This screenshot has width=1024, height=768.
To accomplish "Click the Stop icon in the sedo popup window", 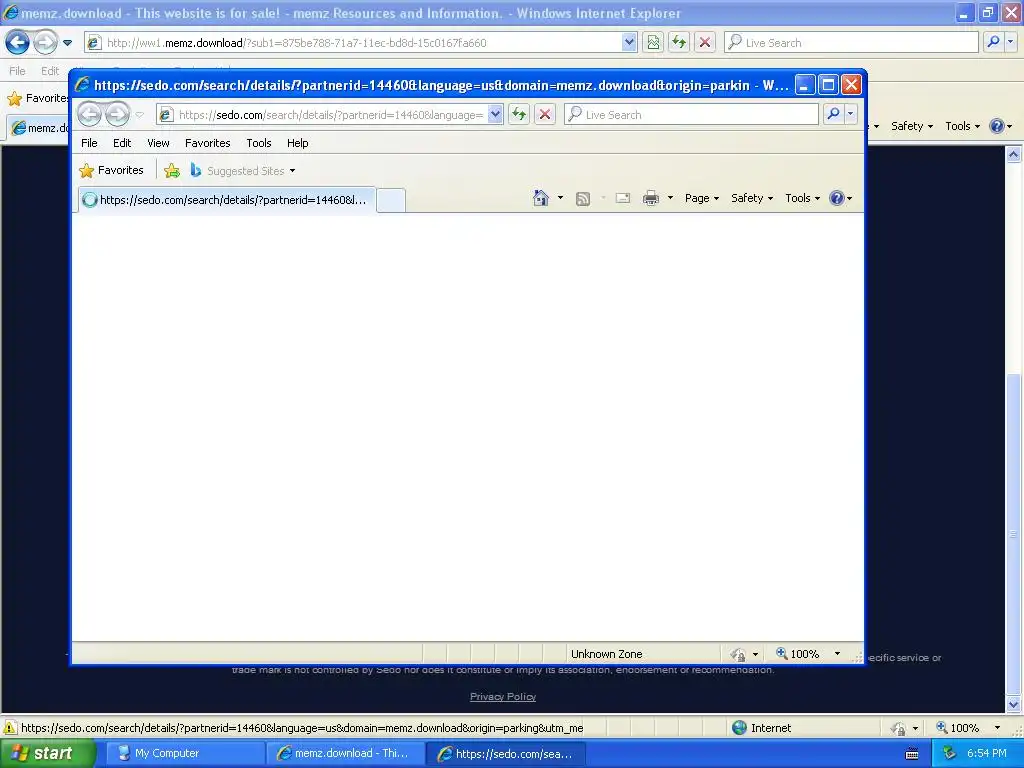I will (x=545, y=115).
